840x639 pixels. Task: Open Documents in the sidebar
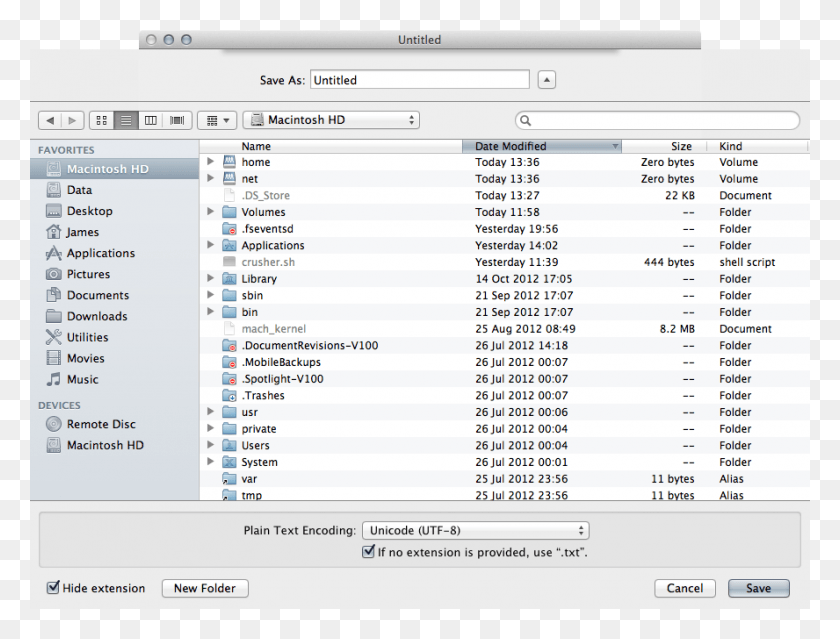point(115,295)
